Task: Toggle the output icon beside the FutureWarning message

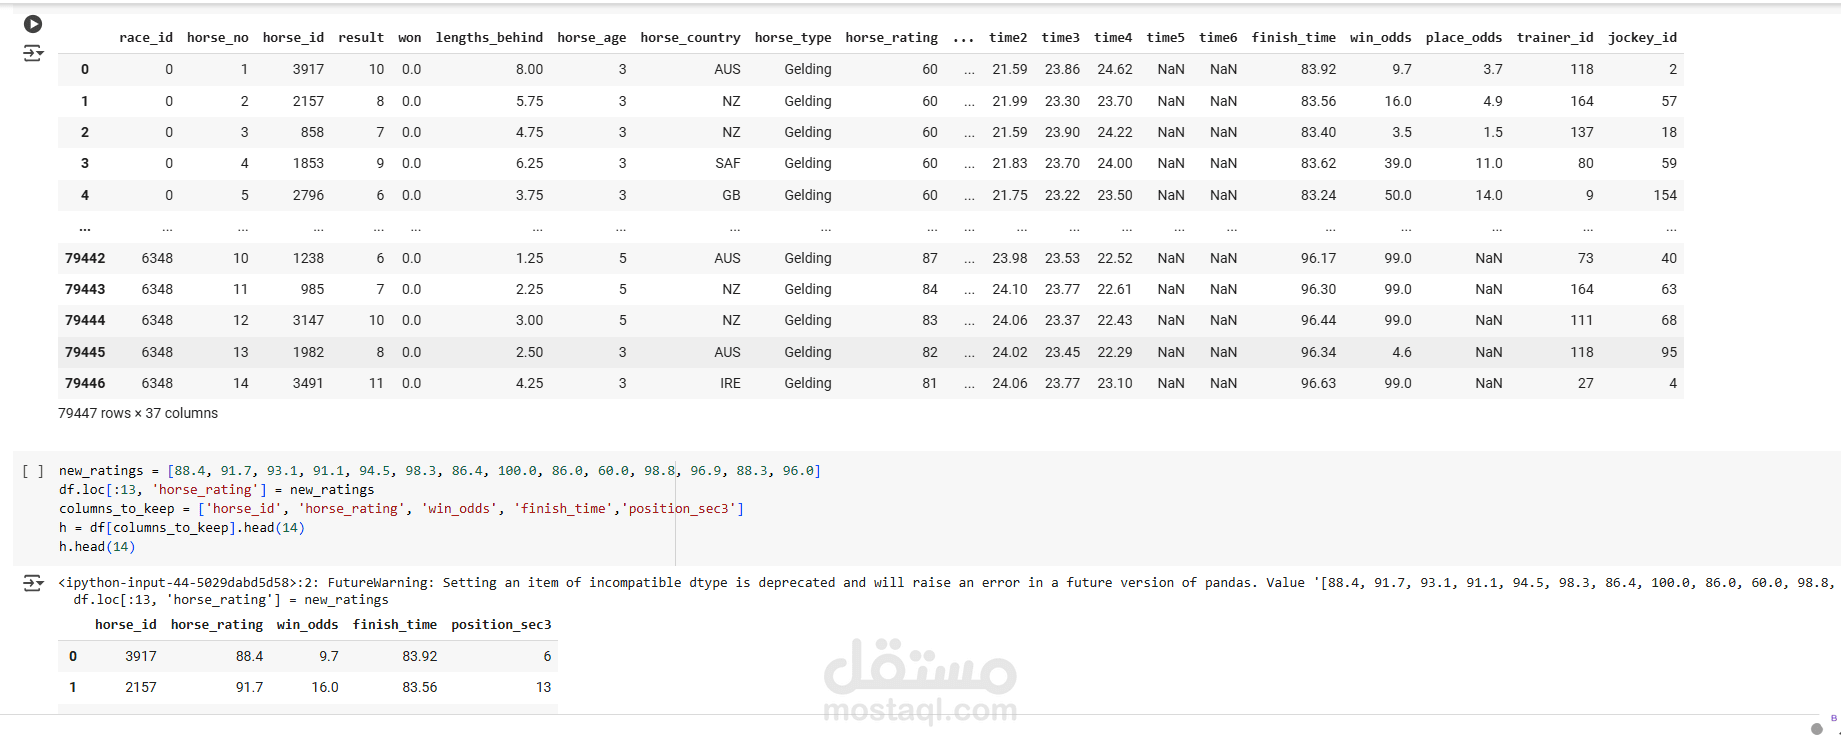Action: pos(33,583)
